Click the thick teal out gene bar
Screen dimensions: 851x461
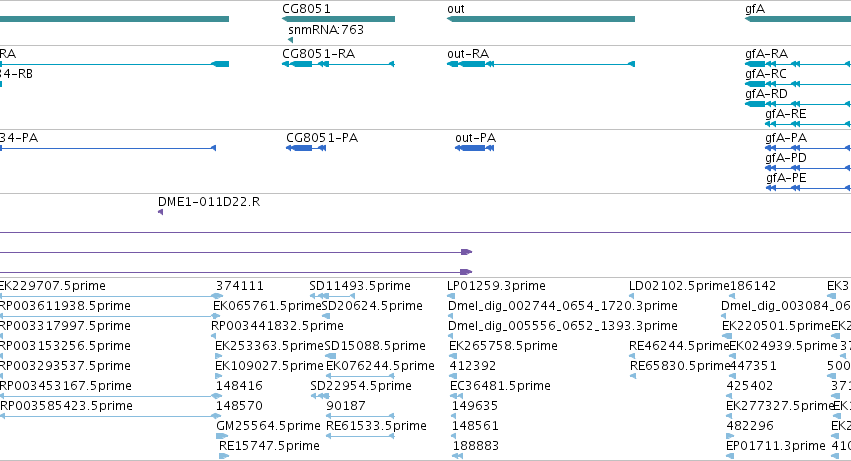point(541,19)
